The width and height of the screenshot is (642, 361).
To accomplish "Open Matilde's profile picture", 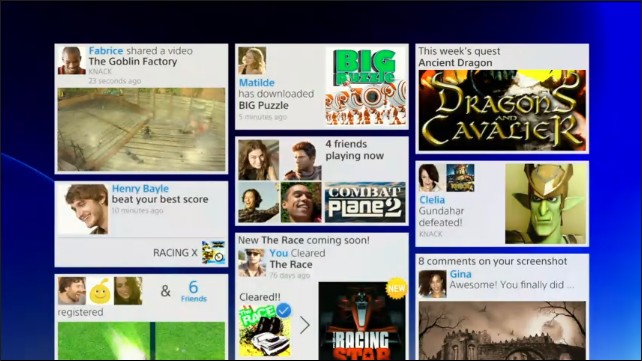I will [x=252, y=61].
